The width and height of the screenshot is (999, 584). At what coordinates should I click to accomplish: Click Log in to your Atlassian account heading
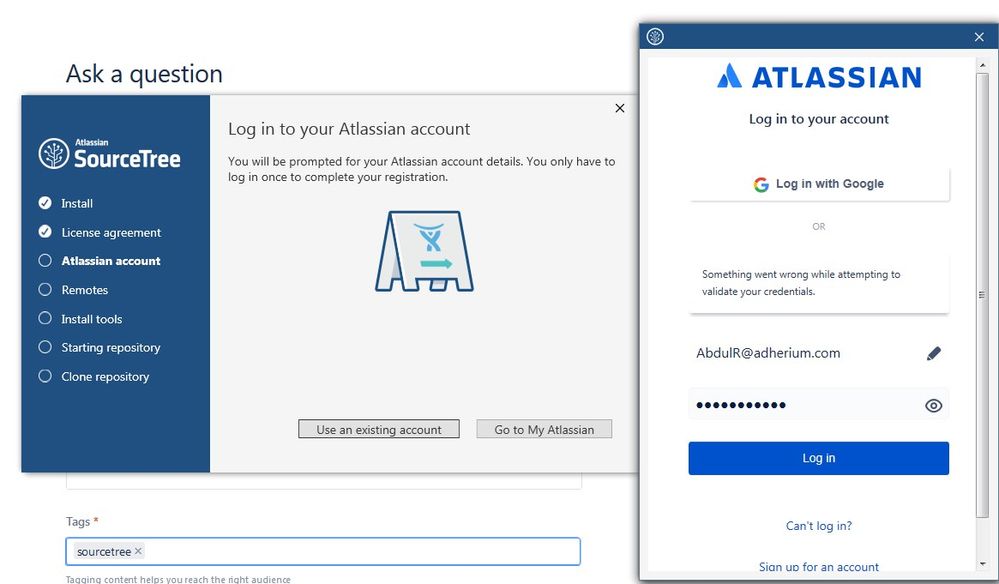[349, 129]
